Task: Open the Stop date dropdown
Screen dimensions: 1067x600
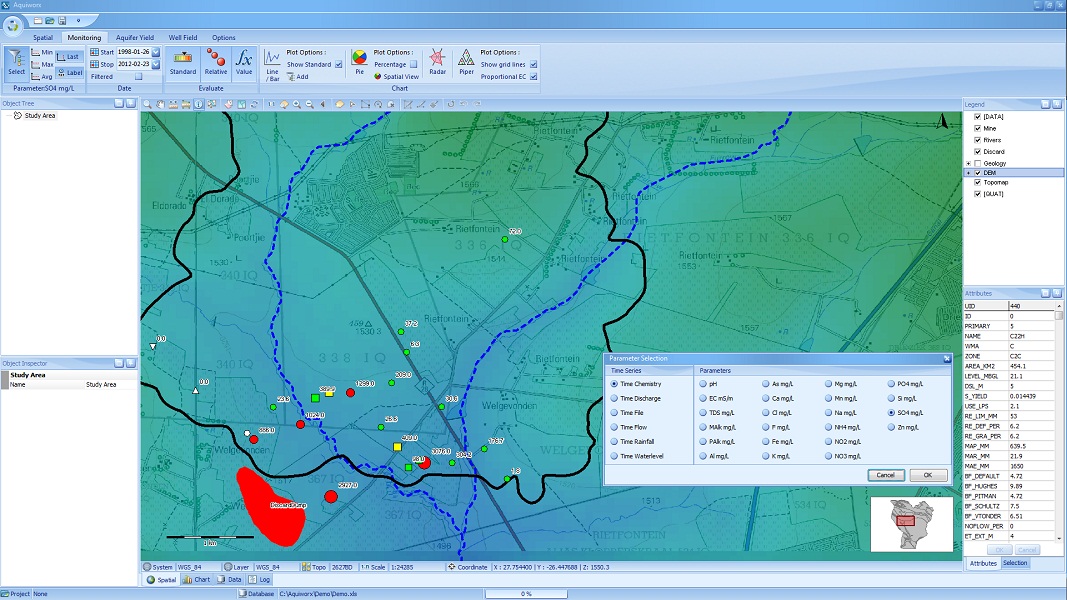Action: pos(156,64)
